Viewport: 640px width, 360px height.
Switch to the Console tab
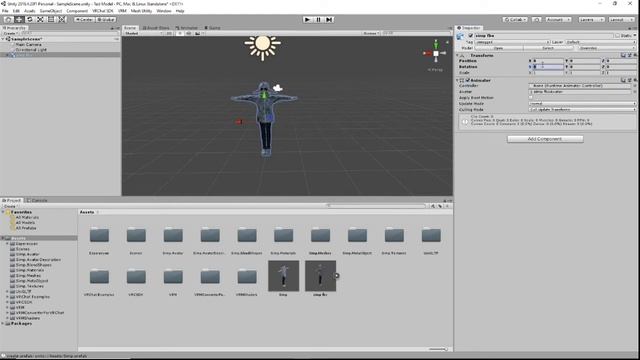37,200
